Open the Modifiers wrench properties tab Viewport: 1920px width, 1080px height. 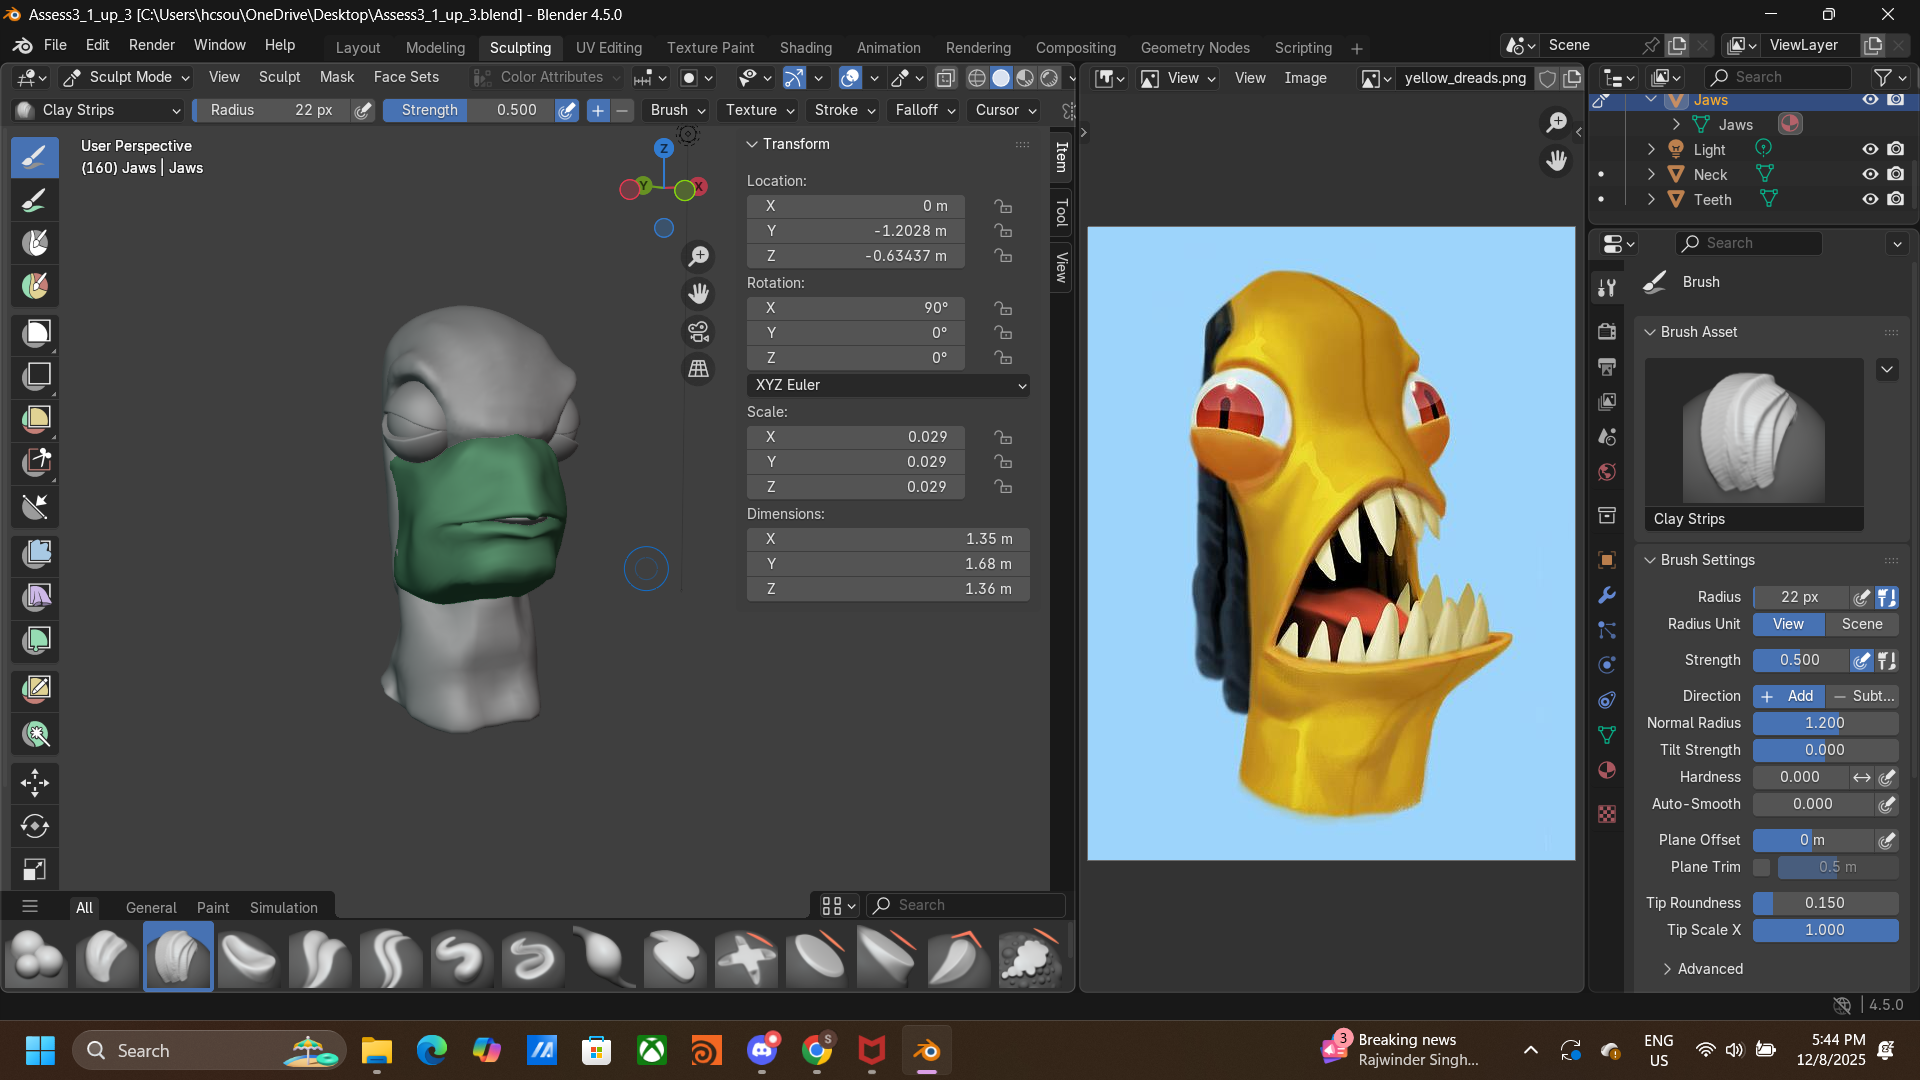coord(1607,596)
